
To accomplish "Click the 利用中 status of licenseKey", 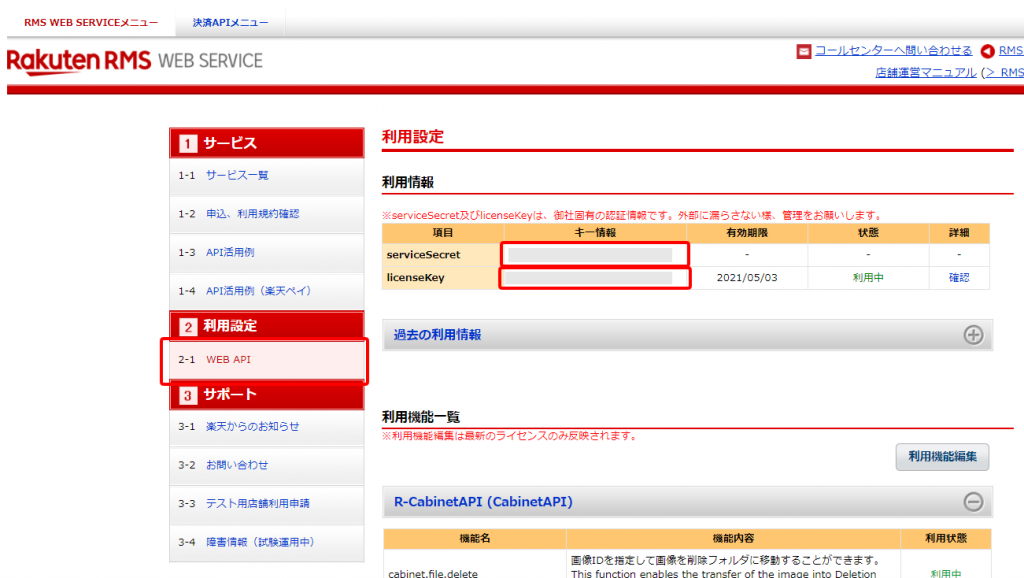I will [868, 278].
